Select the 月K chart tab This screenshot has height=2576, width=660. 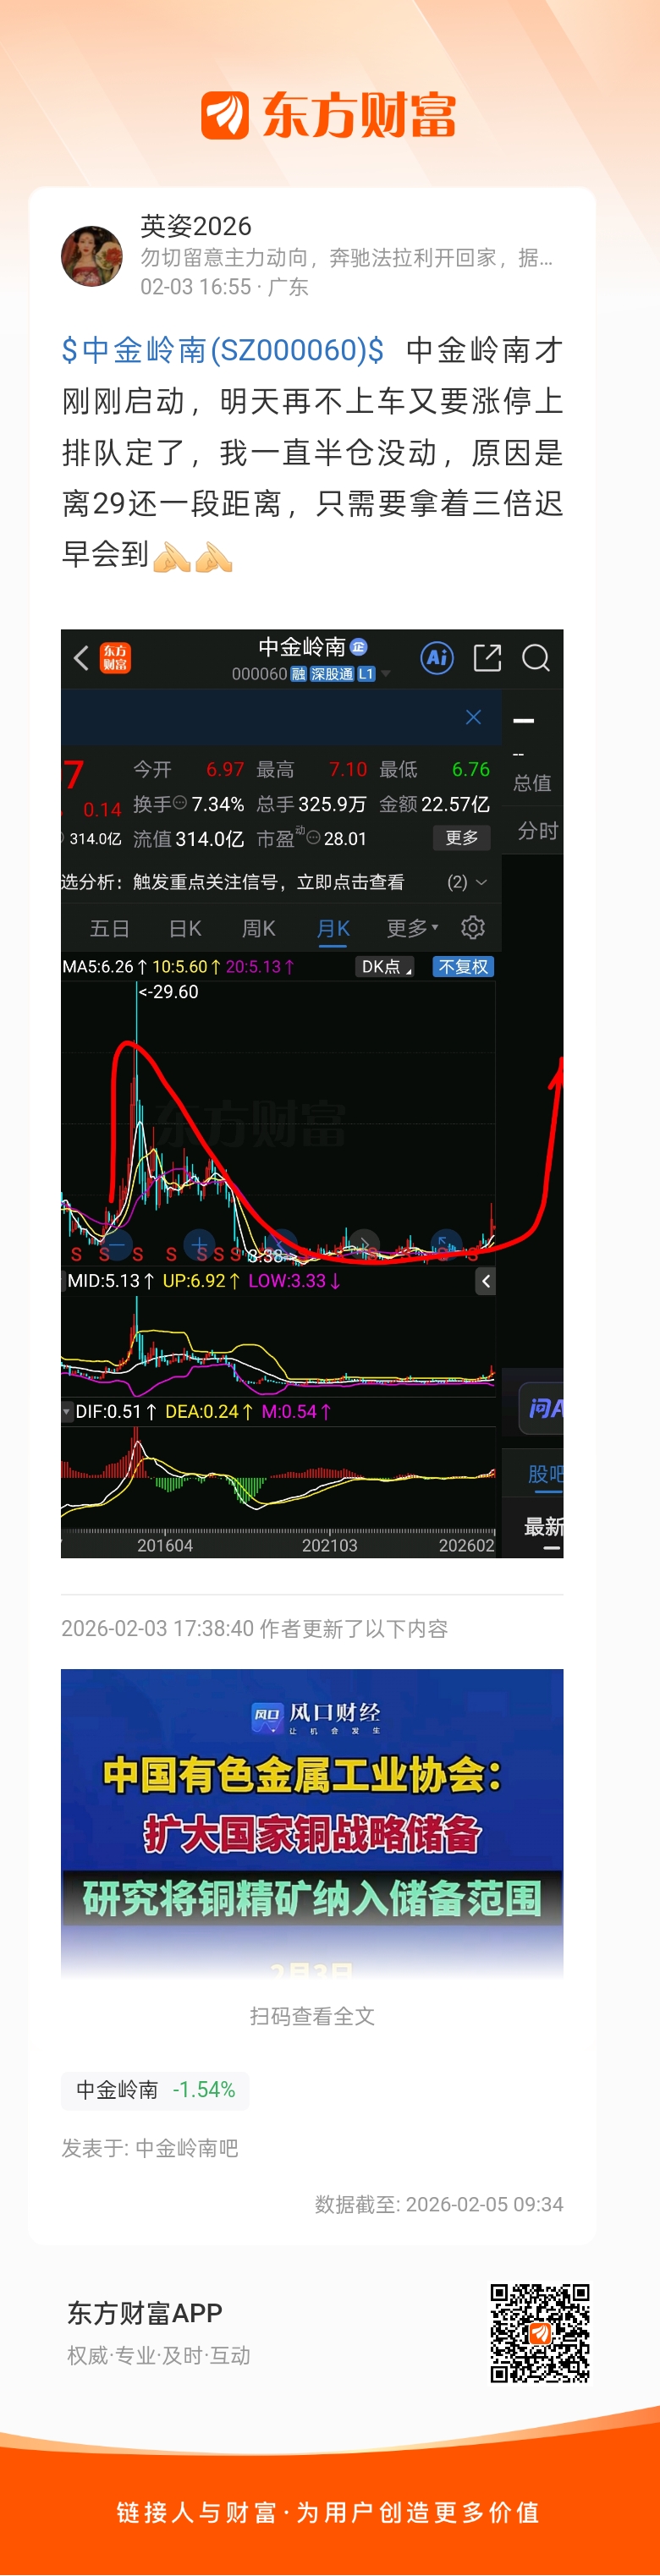pos(333,928)
